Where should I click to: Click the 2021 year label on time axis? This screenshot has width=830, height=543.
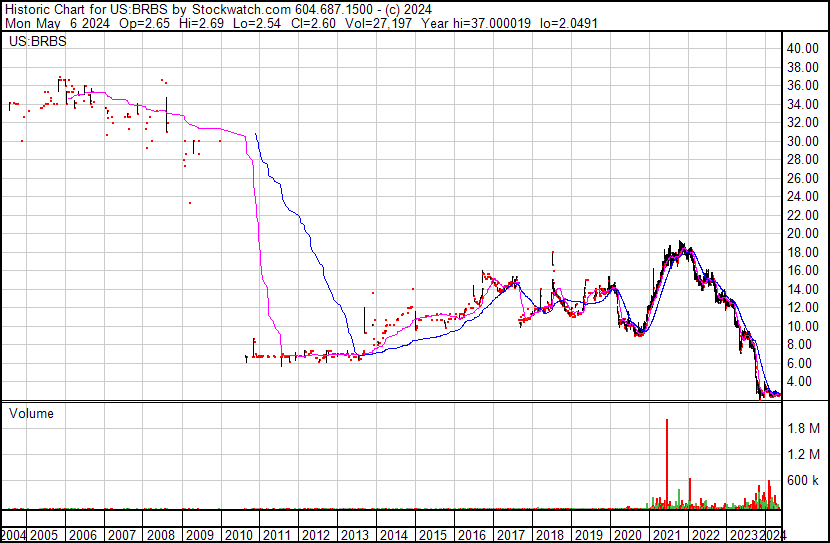(664, 535)
